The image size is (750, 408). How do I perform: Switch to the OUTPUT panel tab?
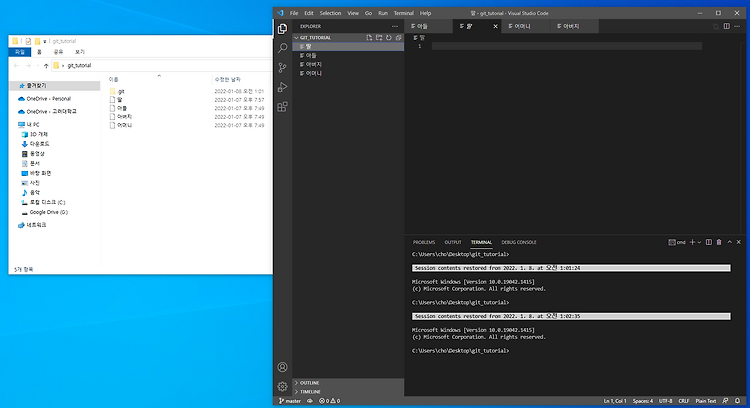coord(452,243)
